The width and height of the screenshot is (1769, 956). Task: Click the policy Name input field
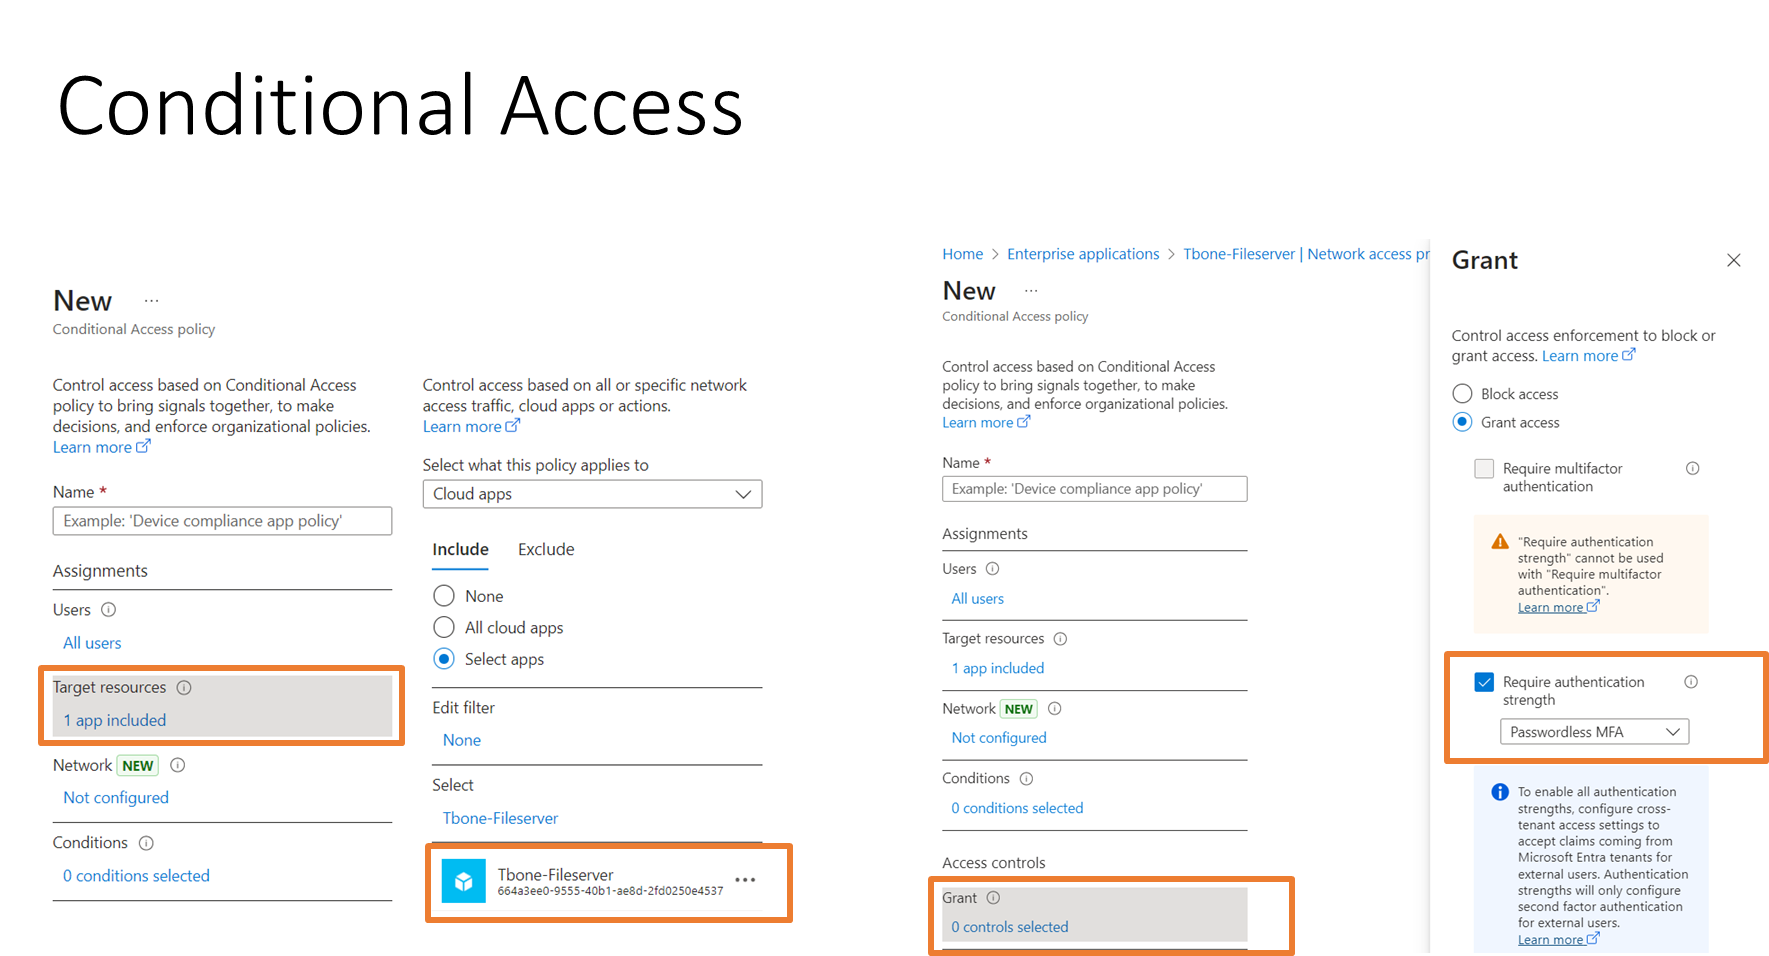(x=222, y=520)
